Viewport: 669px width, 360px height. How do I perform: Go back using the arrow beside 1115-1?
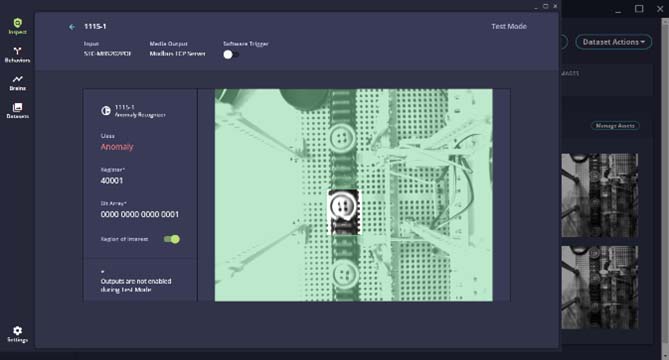click(72, 27)
